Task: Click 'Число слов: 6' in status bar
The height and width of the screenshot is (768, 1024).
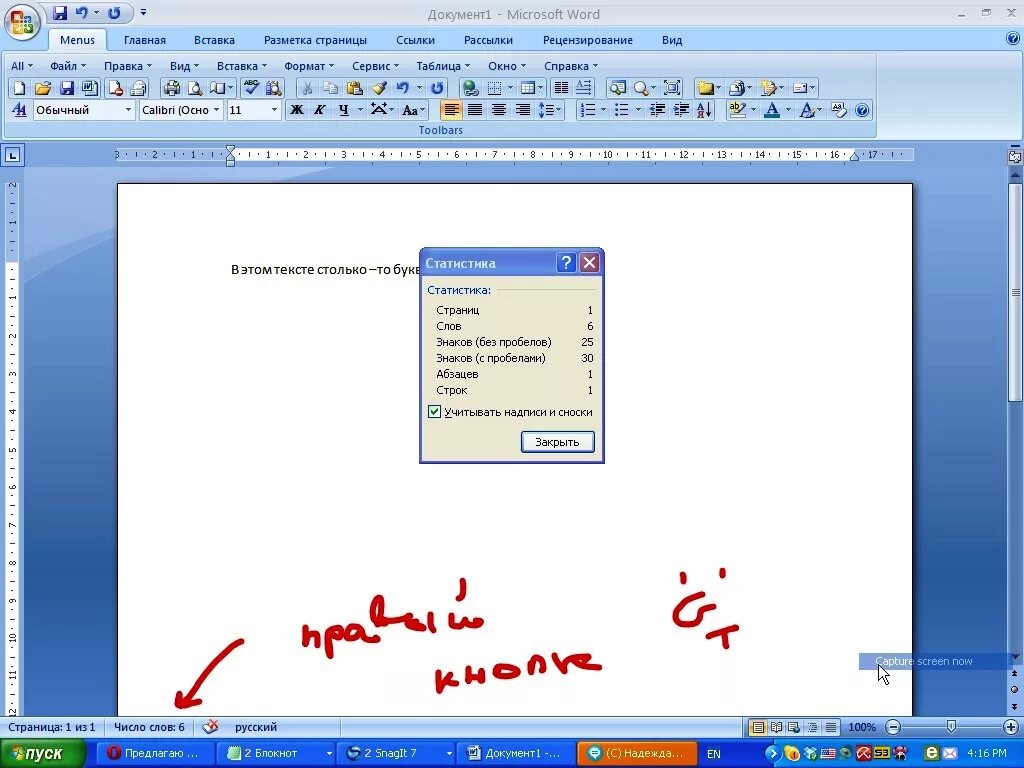Action: 150,727
